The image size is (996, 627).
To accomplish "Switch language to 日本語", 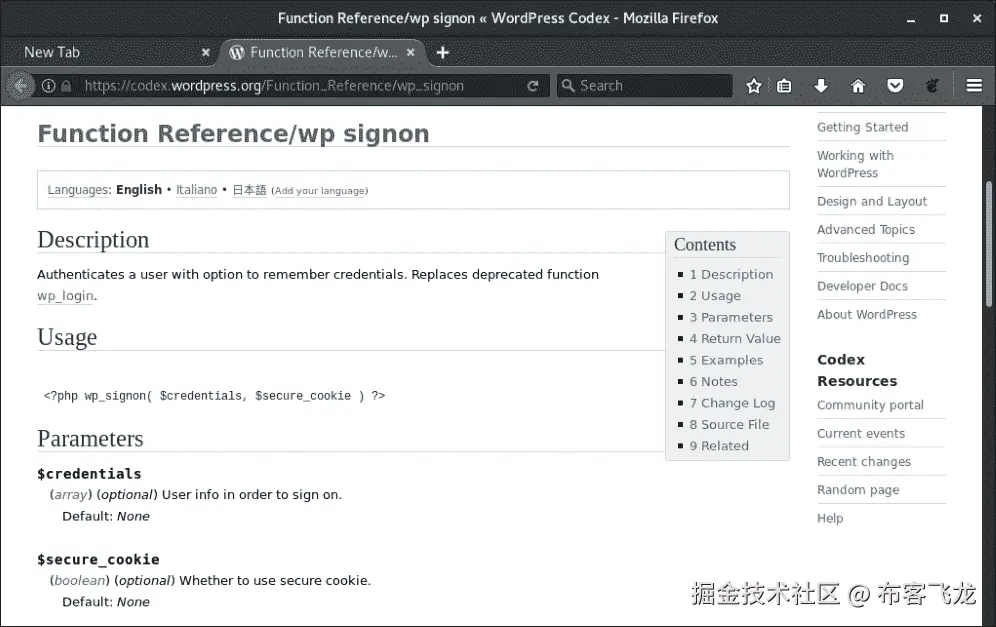I will pos(249,190).
